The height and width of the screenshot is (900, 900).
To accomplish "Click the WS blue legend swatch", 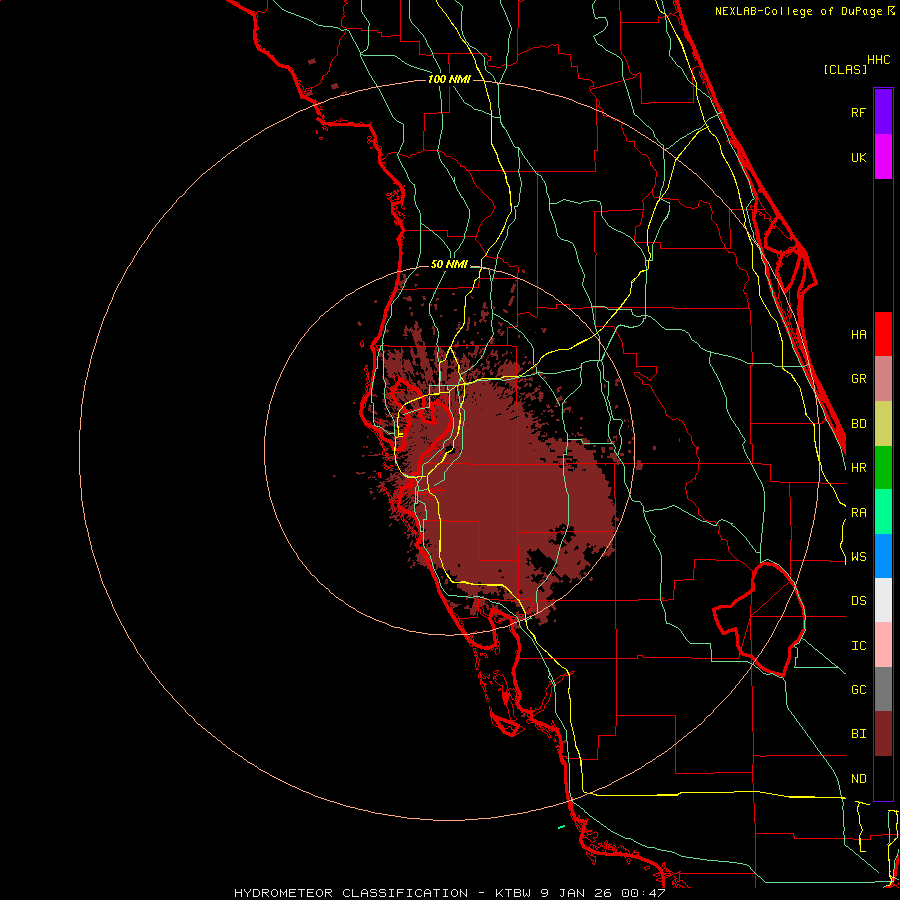I will [x=883, y=556].
